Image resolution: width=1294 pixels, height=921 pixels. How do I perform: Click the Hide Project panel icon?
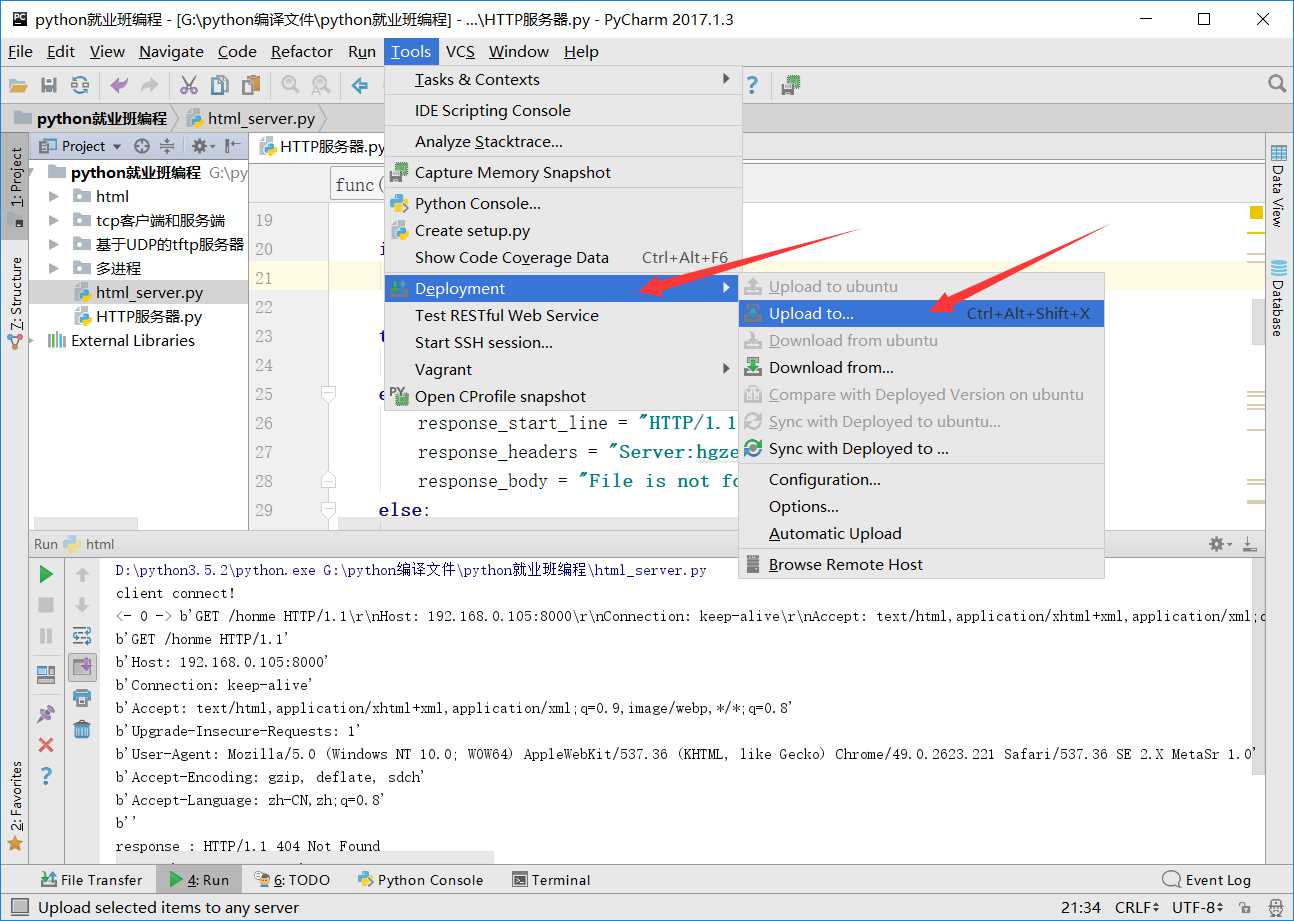pos(233,146)
